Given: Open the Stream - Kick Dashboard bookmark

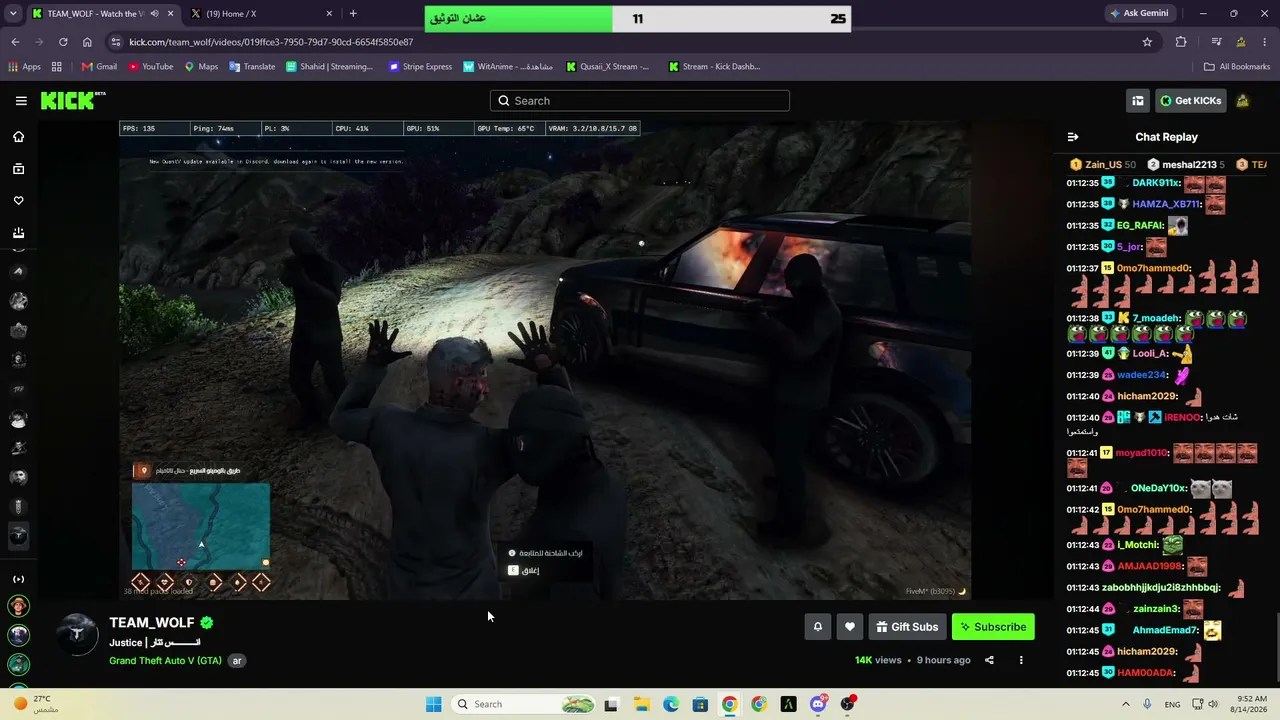Looking at the screenshot, I should [x=714, y=67].
